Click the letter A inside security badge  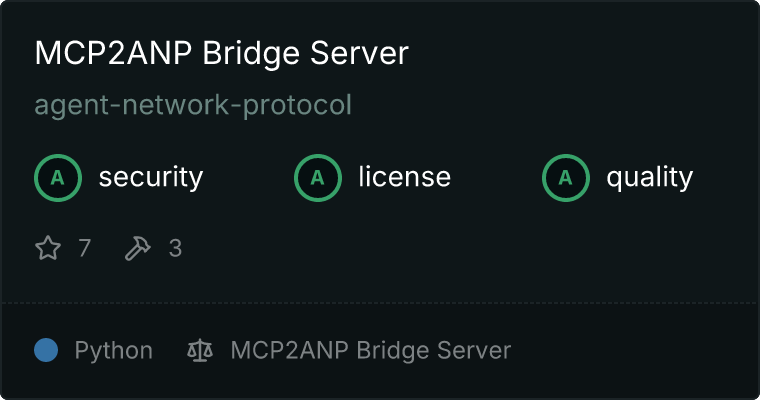point(58,178)
